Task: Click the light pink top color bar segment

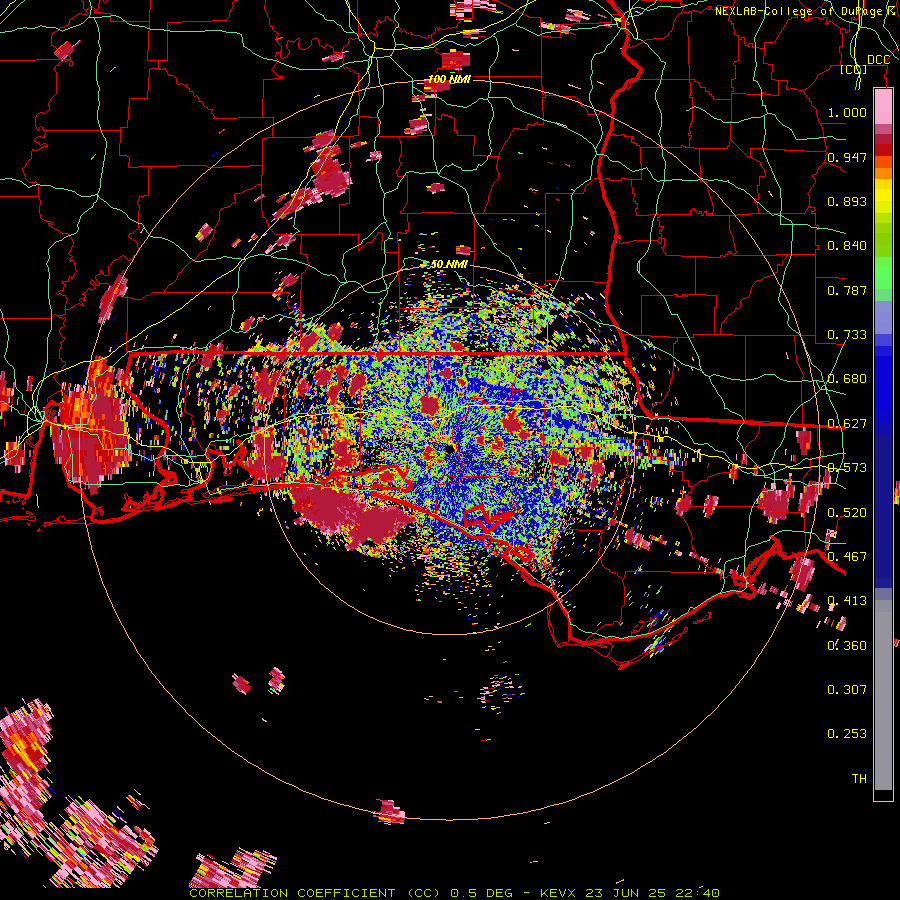Action: coord(883,107)
